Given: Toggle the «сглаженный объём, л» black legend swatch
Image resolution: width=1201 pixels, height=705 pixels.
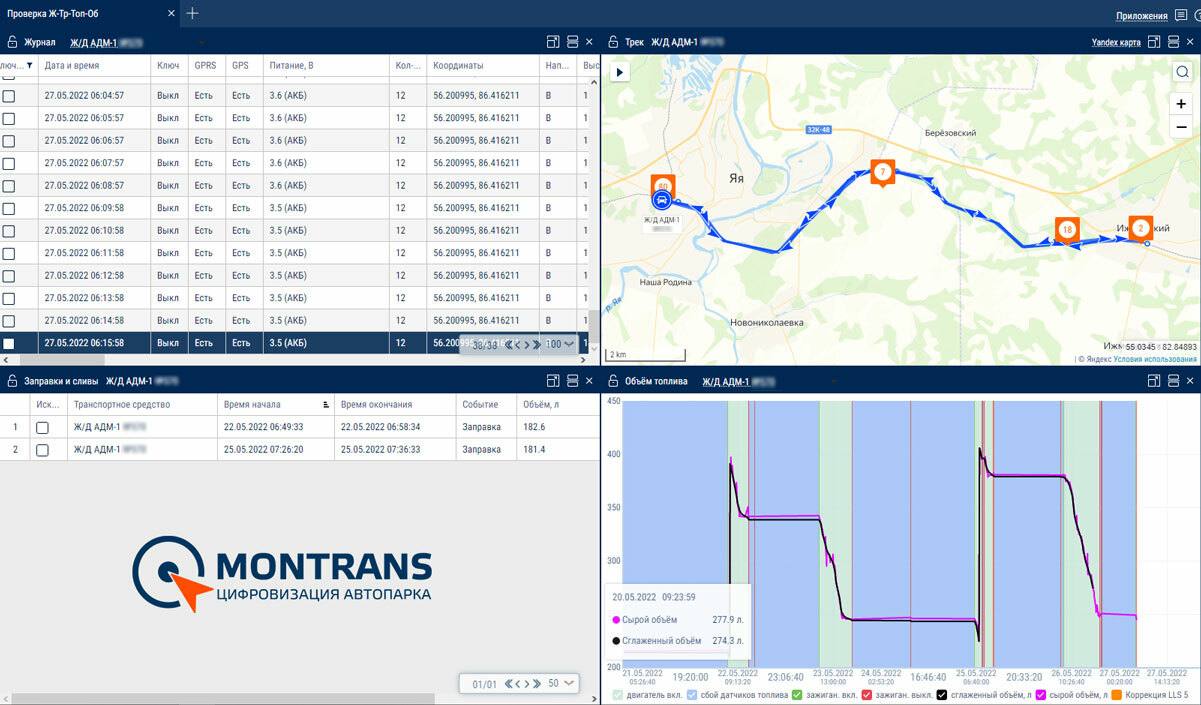Looking at the screenshot, I should coord(943,695).
